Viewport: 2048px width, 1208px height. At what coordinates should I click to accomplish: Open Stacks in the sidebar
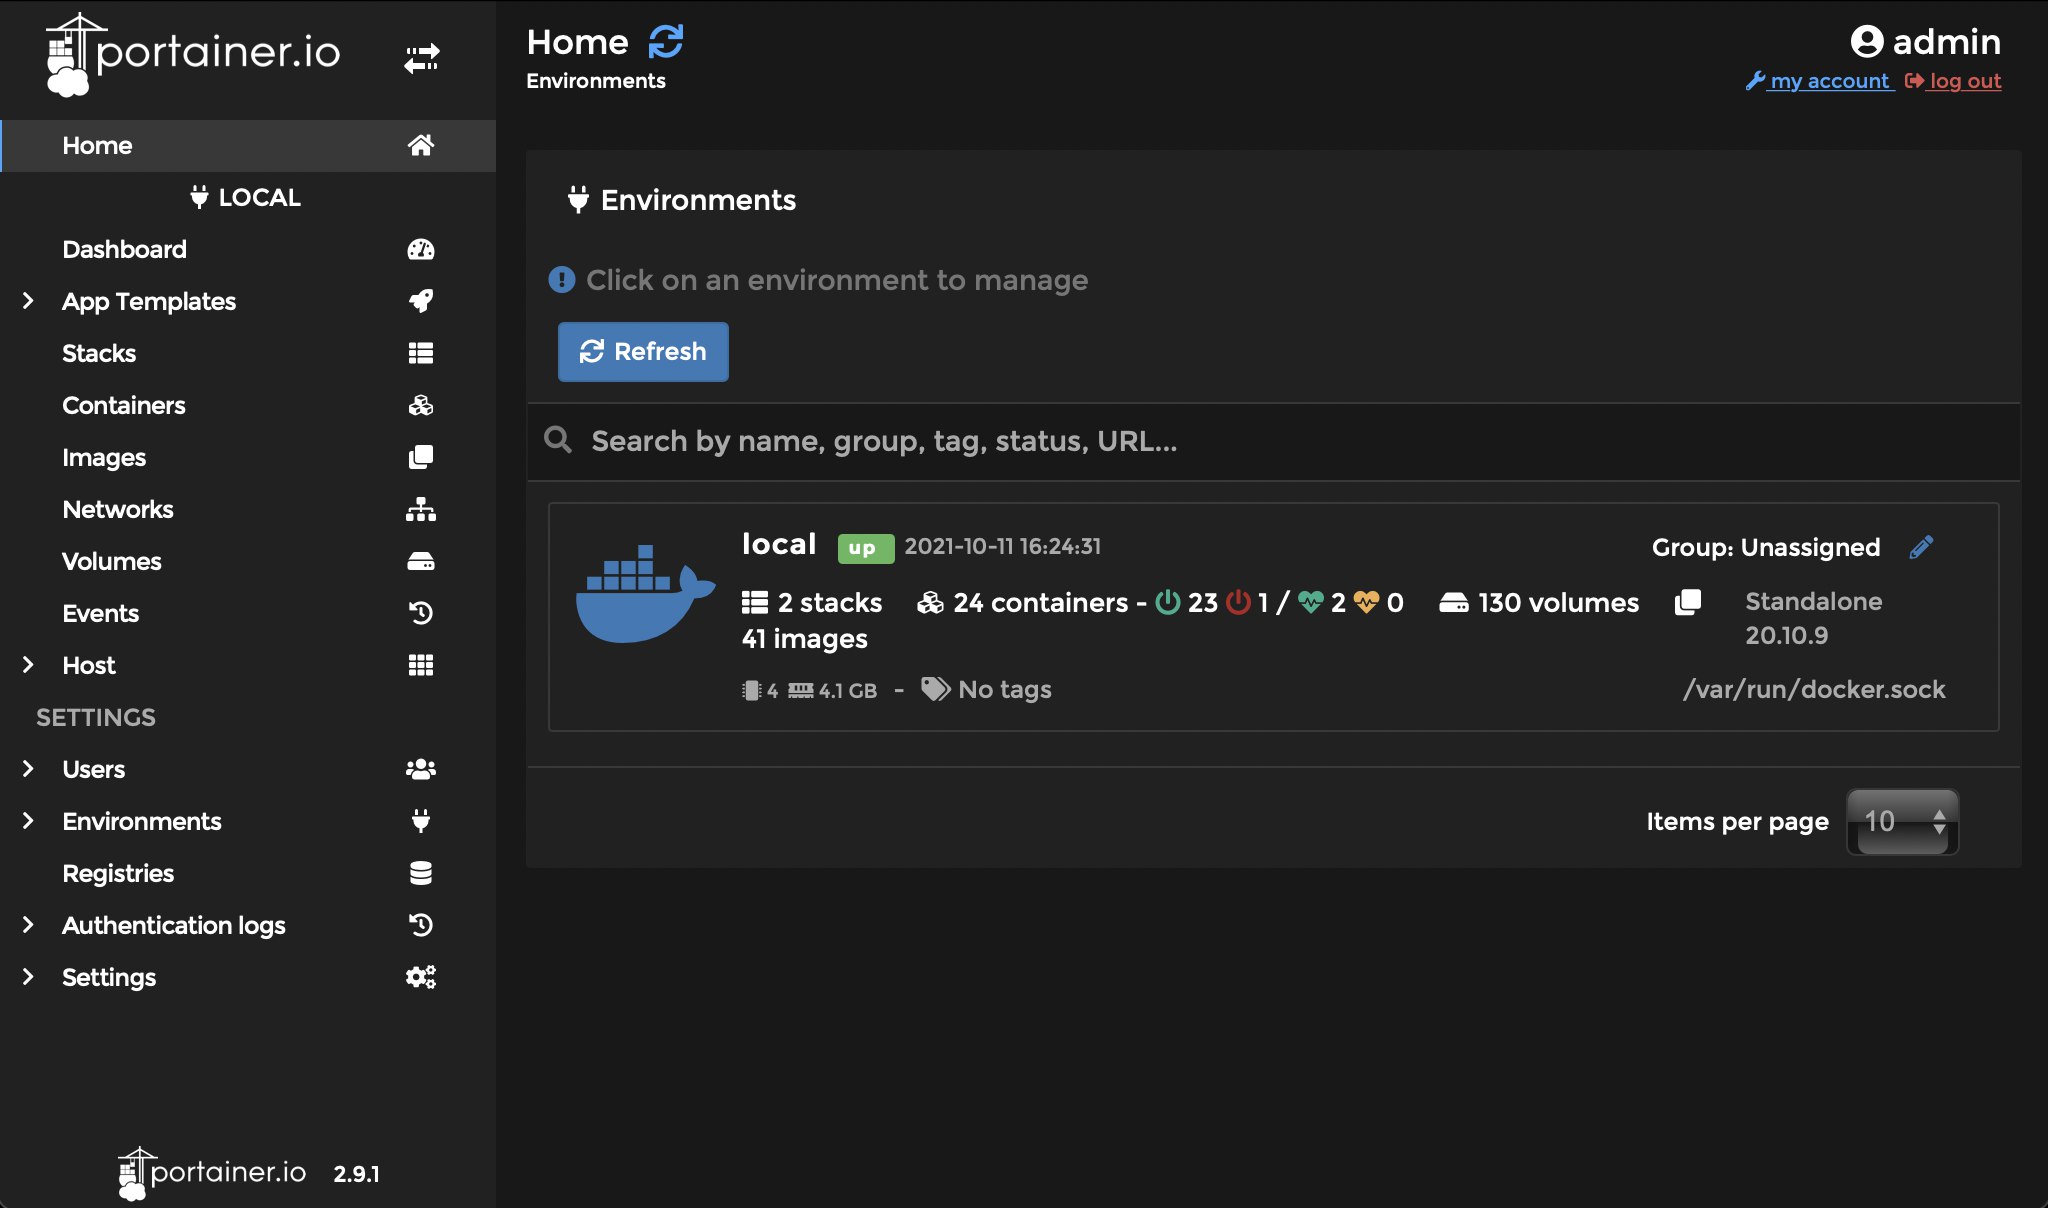click(x=99, y=353)
